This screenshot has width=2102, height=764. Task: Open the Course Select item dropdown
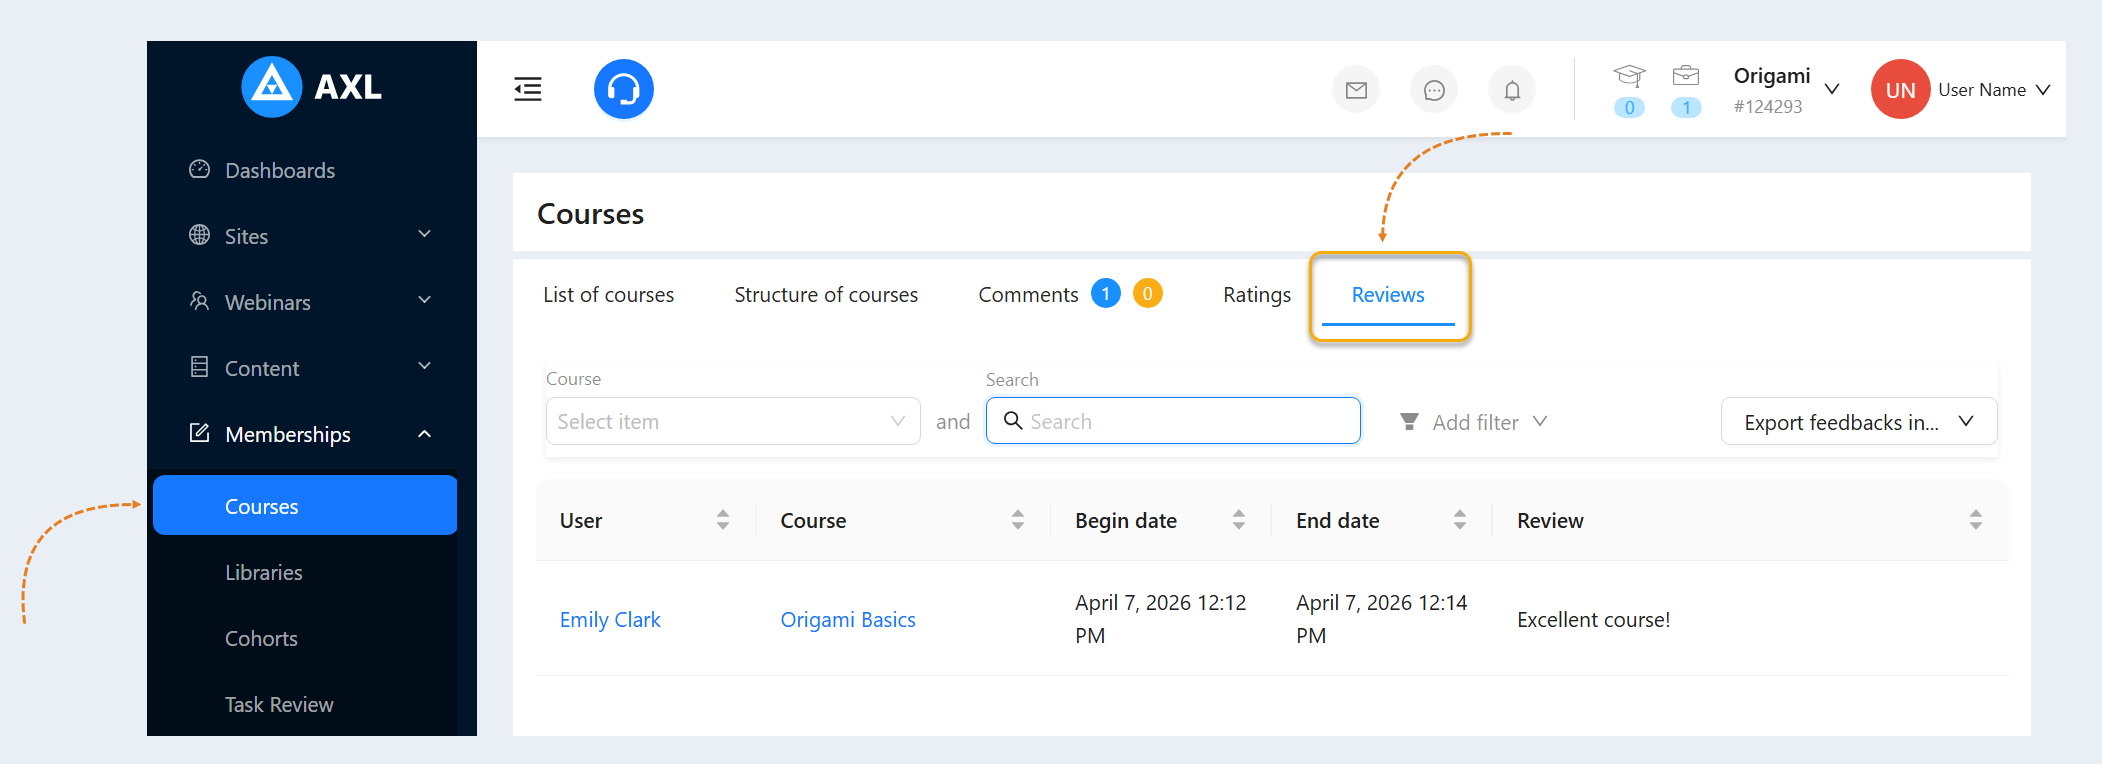coord(733,421)
